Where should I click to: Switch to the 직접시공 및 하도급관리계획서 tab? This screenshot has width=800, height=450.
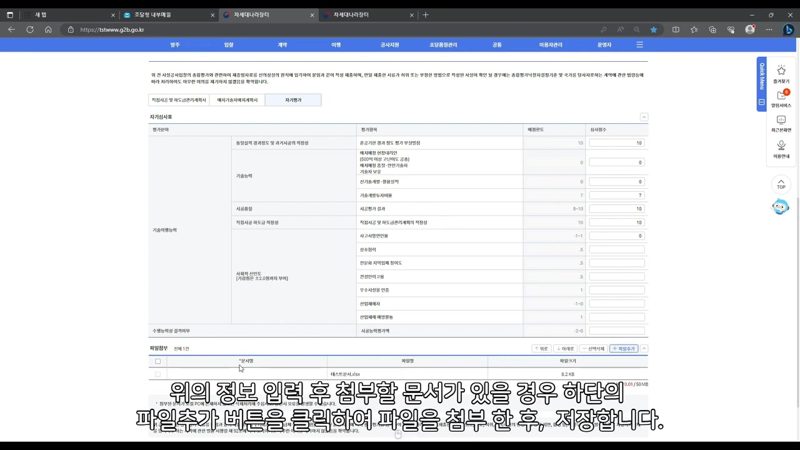click(x=179, y=100)
